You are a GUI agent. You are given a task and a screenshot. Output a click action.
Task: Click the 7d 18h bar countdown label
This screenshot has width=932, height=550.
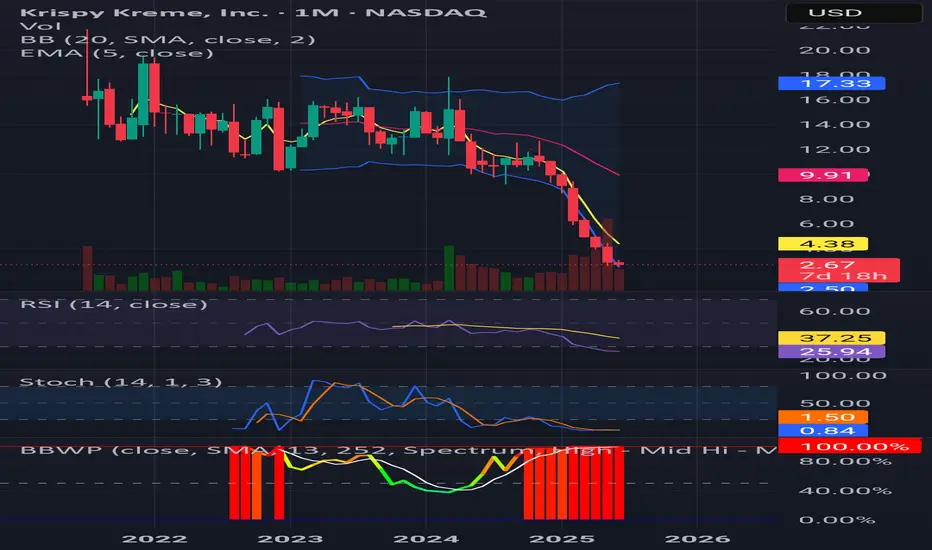click(843, 276)
